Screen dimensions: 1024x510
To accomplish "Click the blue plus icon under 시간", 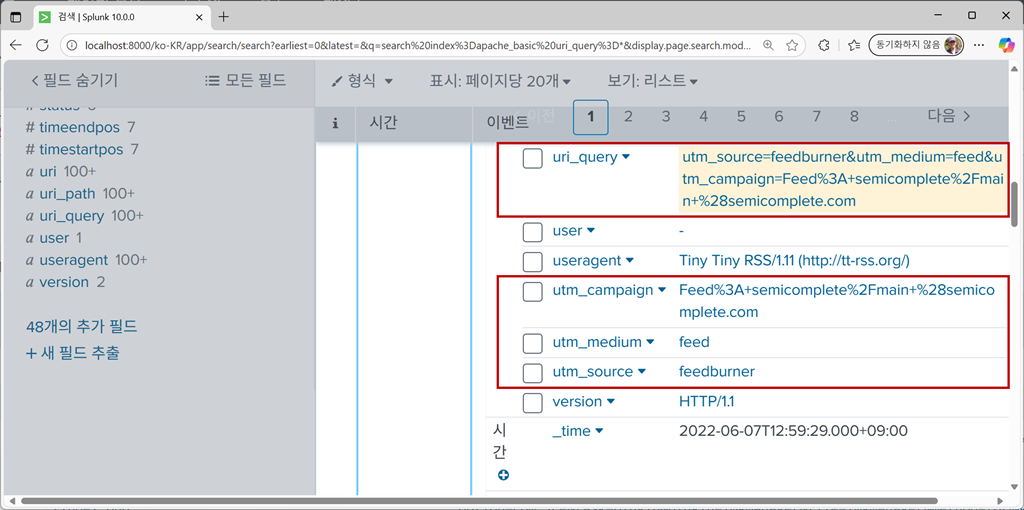I will tap(503, 475).
